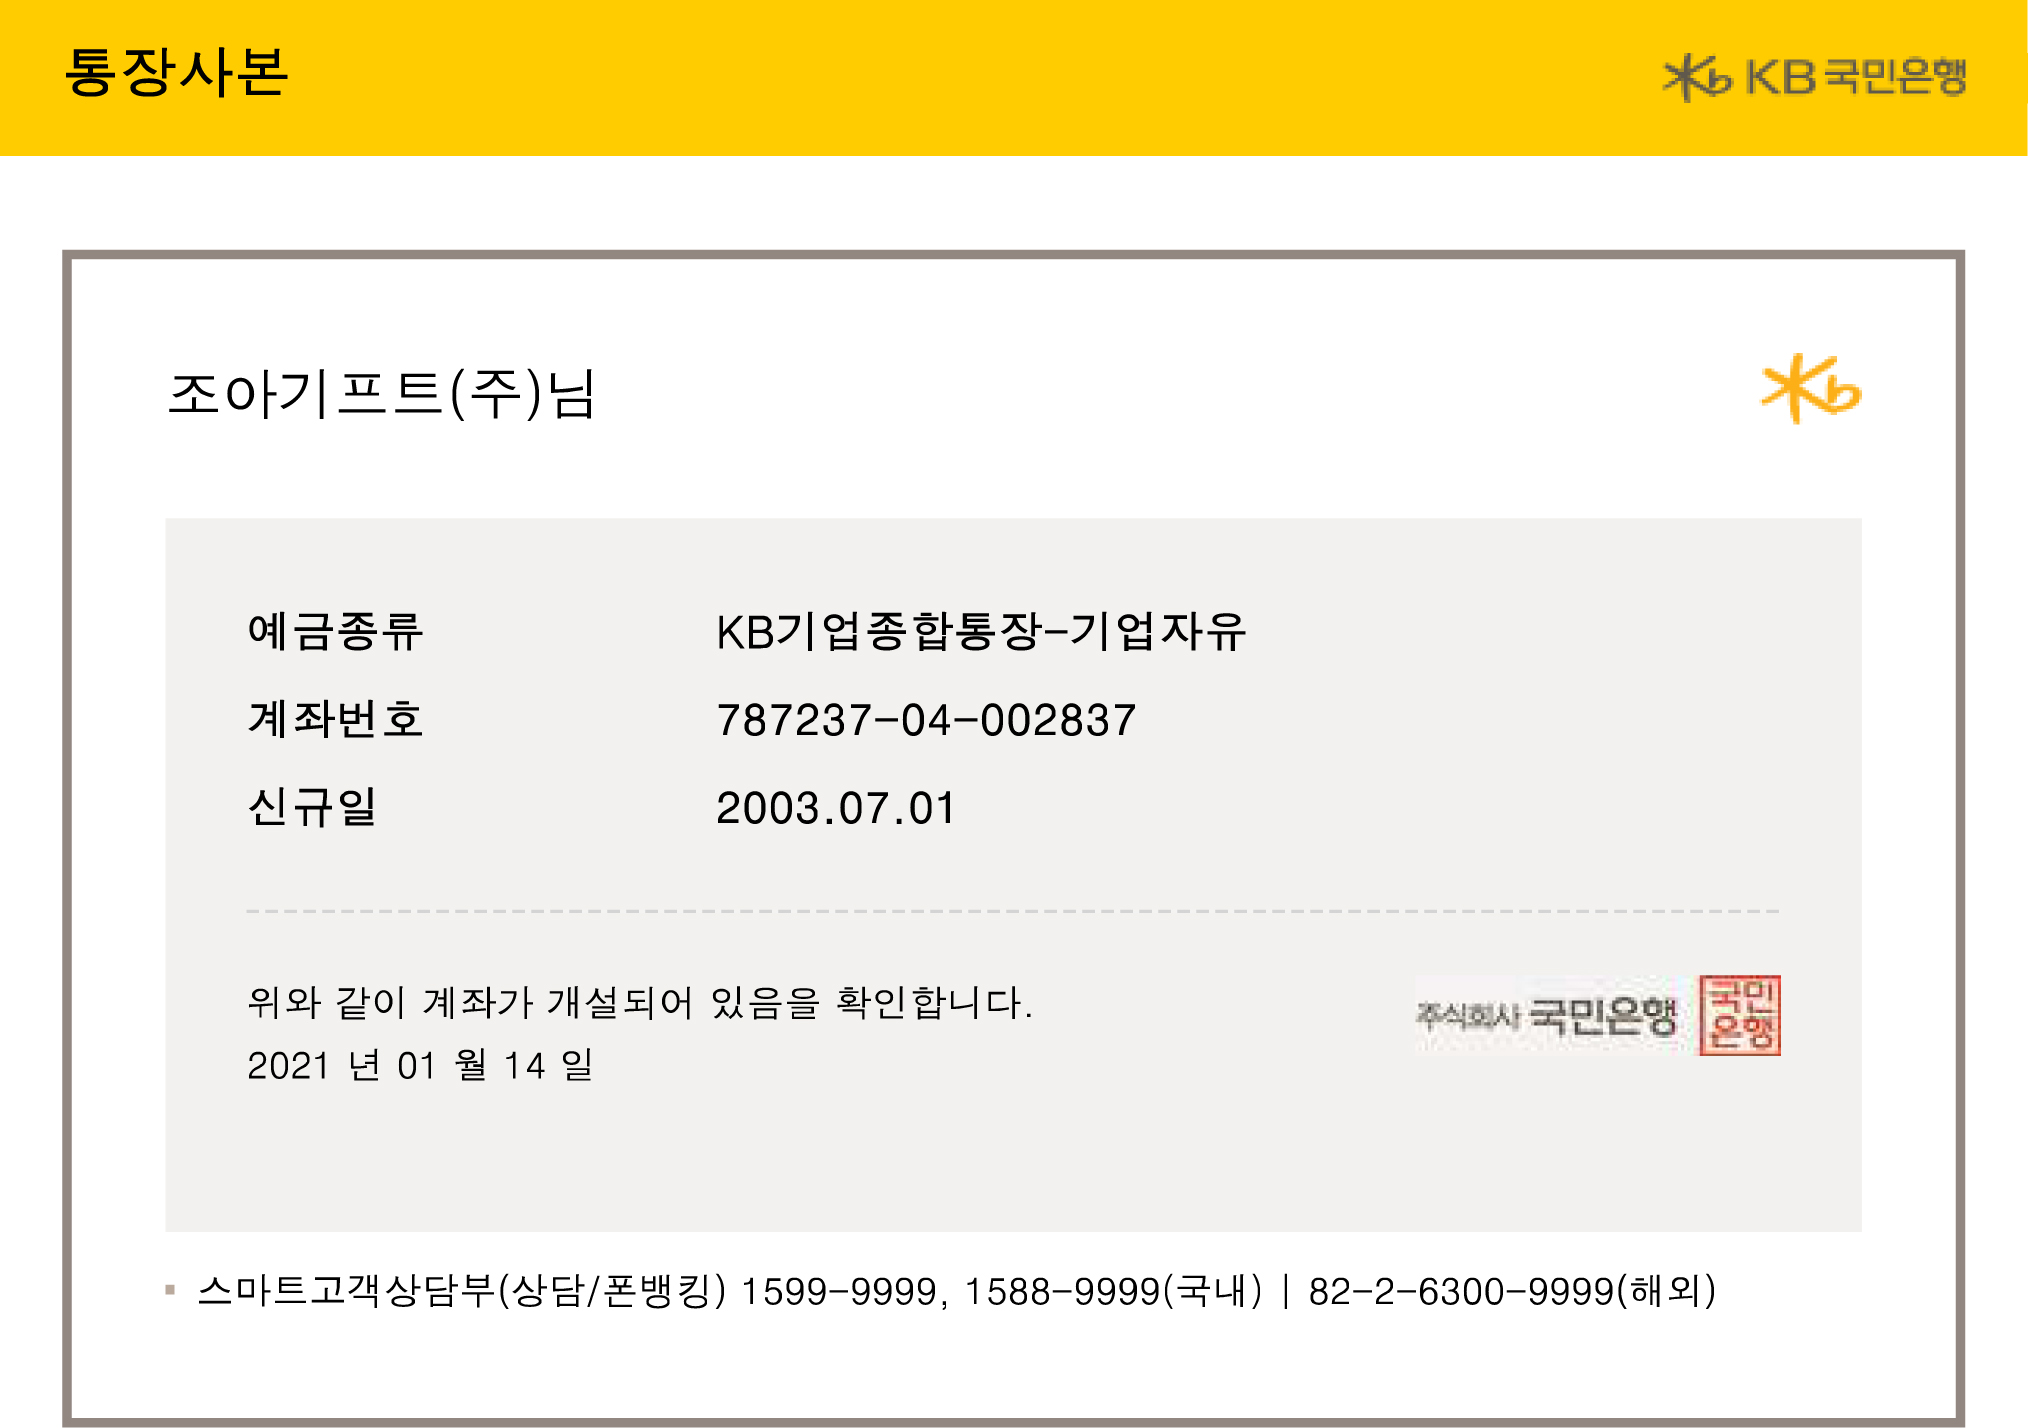Click the 통장사본 title text
The height and width of the screenshot is (1428, 2028).
point(177,73)
